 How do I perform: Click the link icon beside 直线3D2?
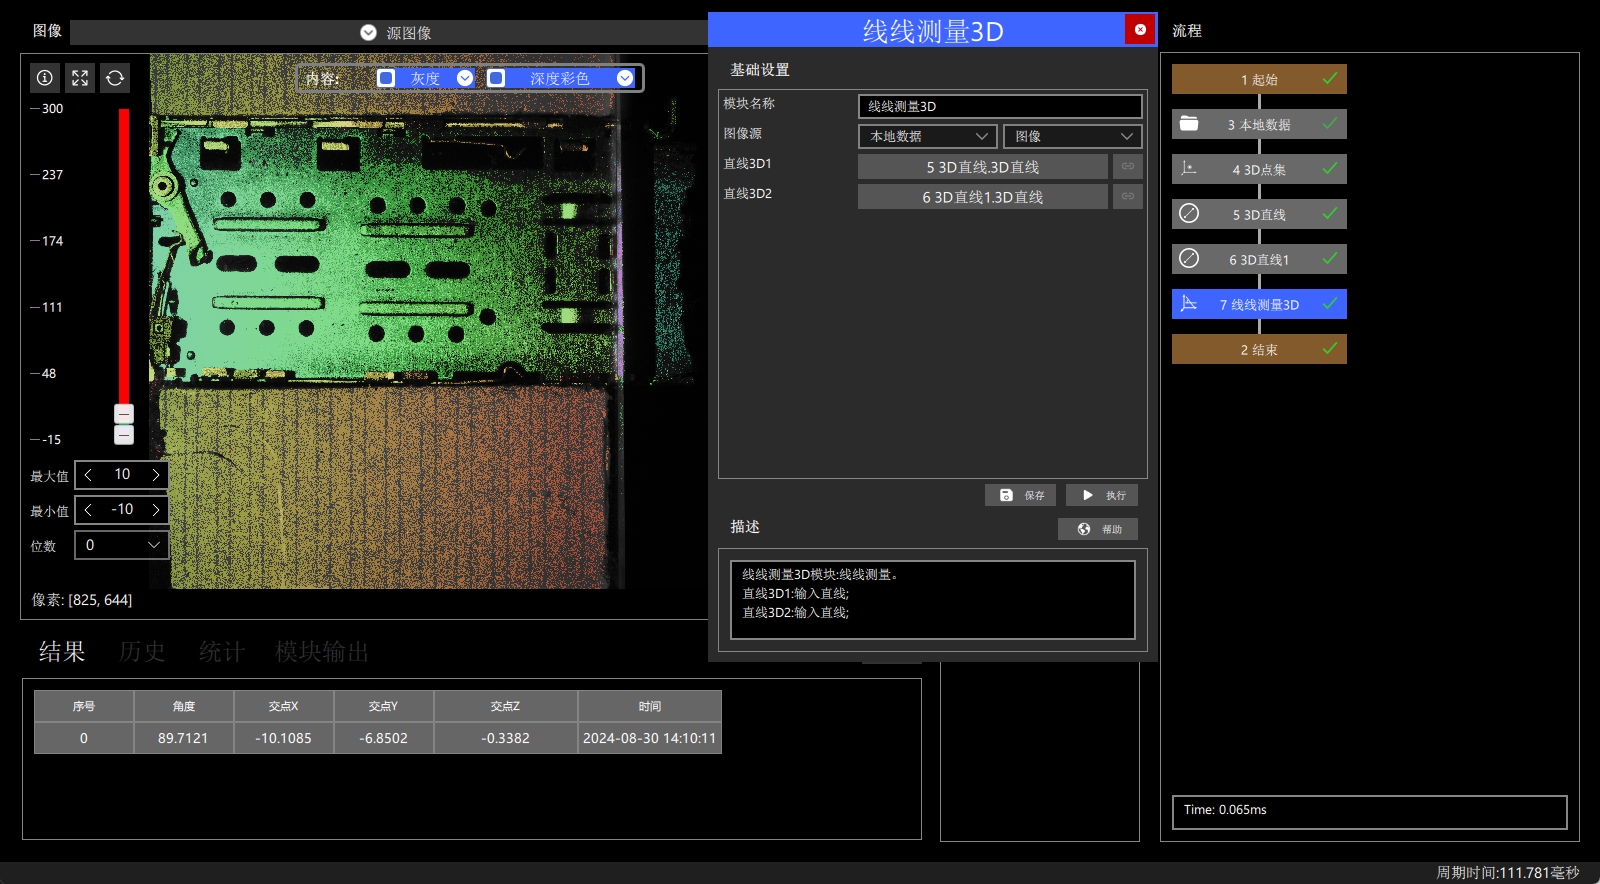pos(1128,196)
